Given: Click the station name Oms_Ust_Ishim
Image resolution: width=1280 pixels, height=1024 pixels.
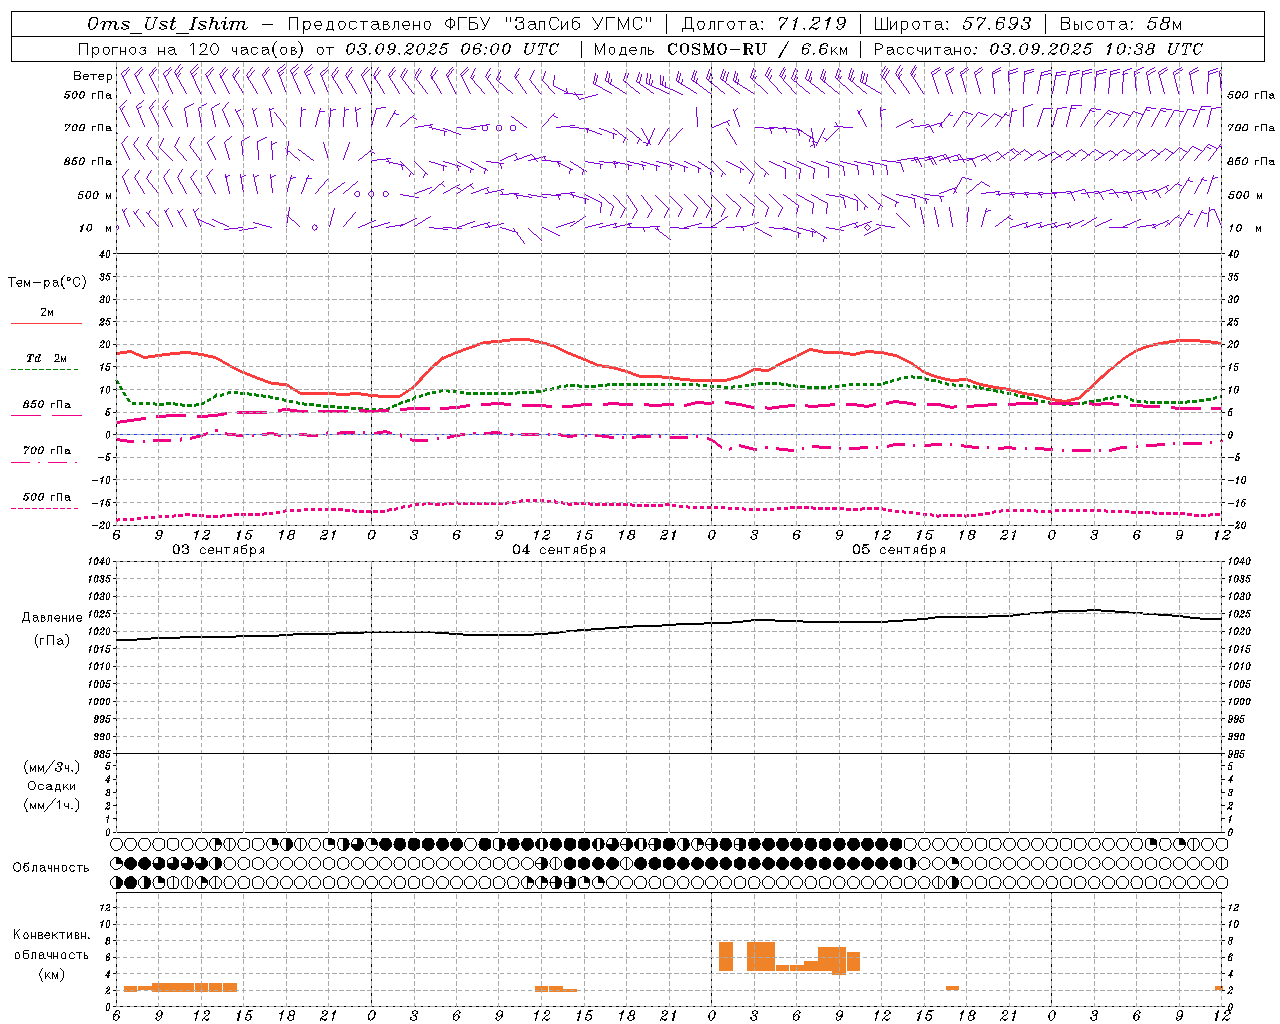Looking at the screenshot, I should [x=167, y=24].
